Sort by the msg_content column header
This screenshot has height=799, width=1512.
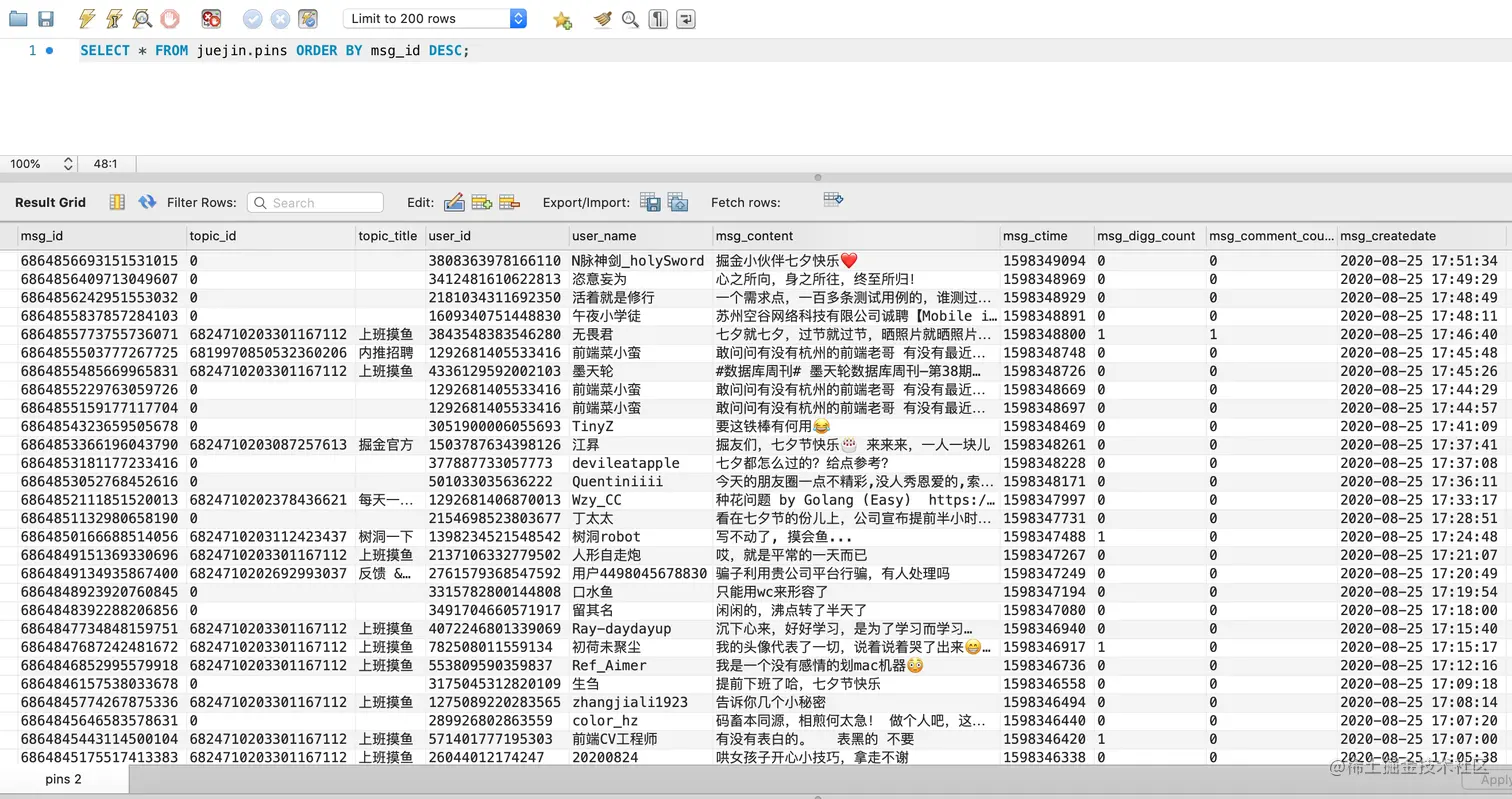click(x=857, y=236)
